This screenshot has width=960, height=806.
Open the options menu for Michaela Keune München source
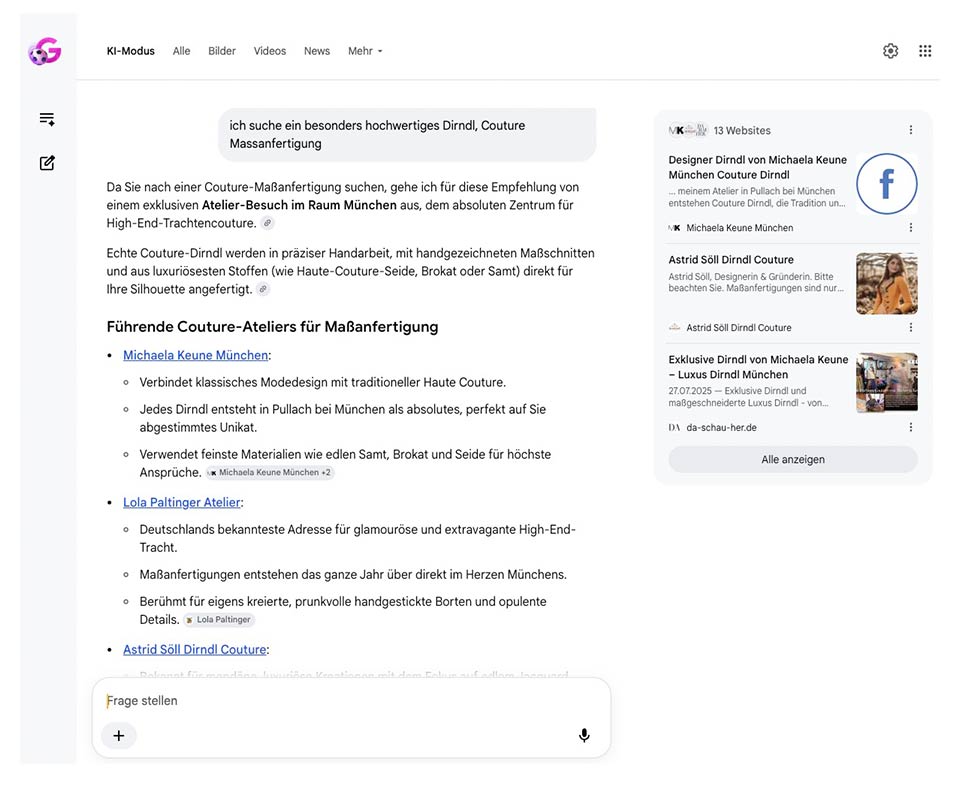pos(910,227)
